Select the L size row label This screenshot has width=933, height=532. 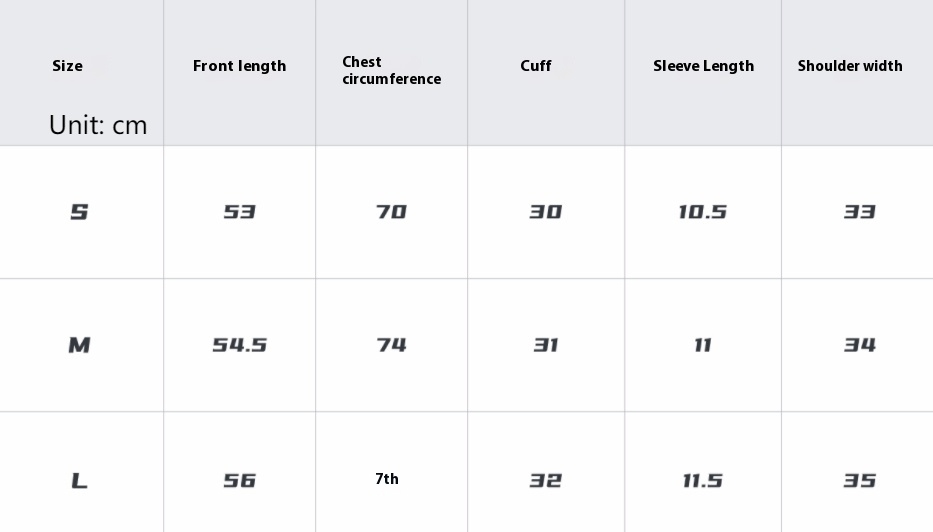tap(79, 480)
